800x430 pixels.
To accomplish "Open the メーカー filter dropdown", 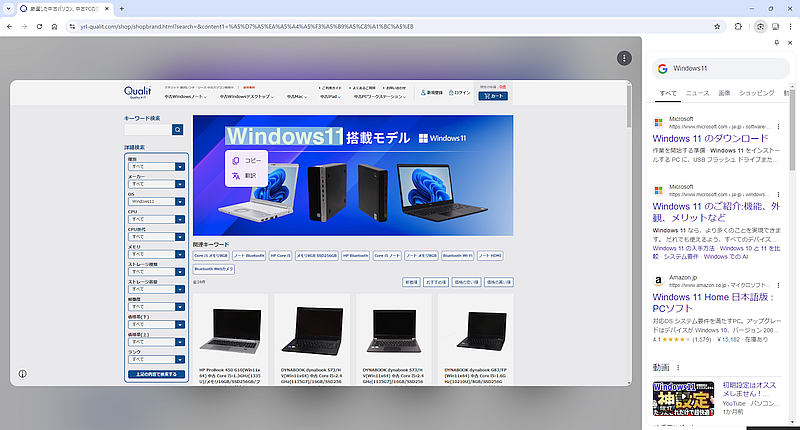I will (x=156, y=184).
